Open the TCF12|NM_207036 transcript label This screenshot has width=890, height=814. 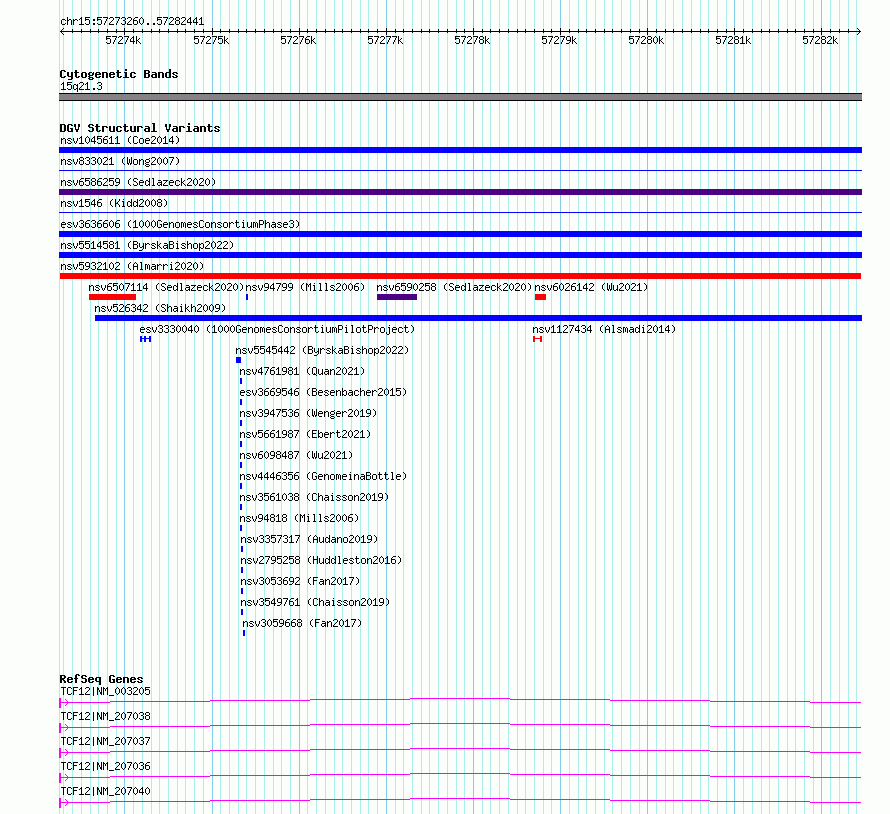click(x=105, y=766)
